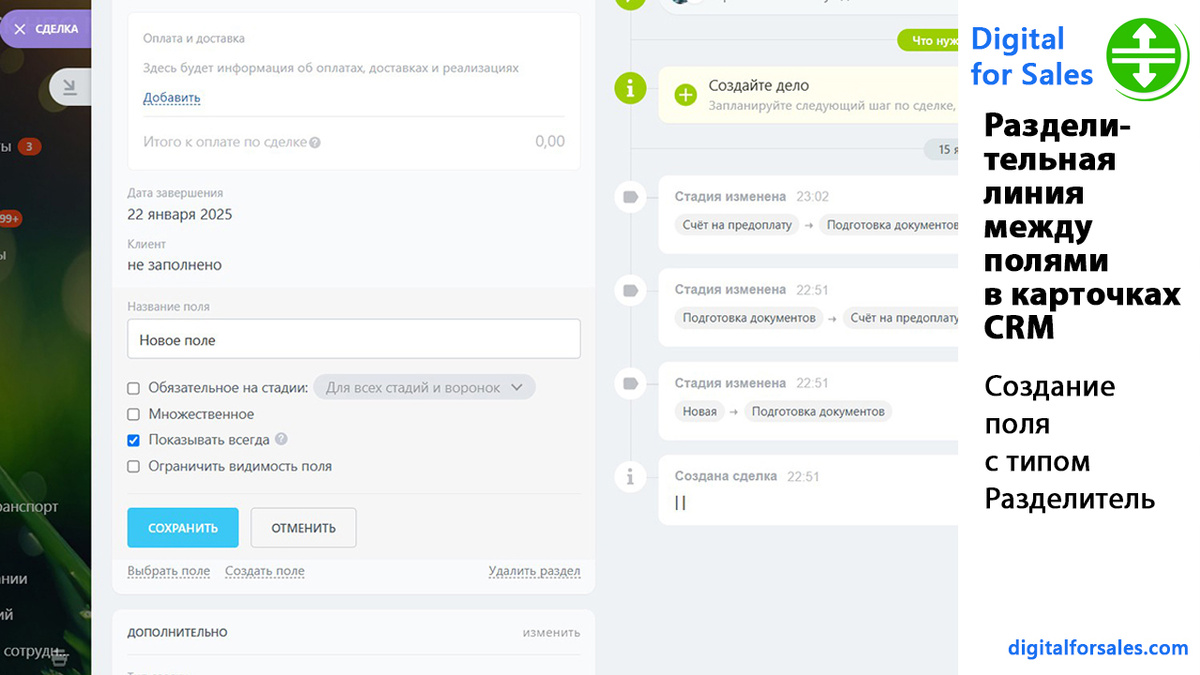Click Отменить button

[304, 528]
